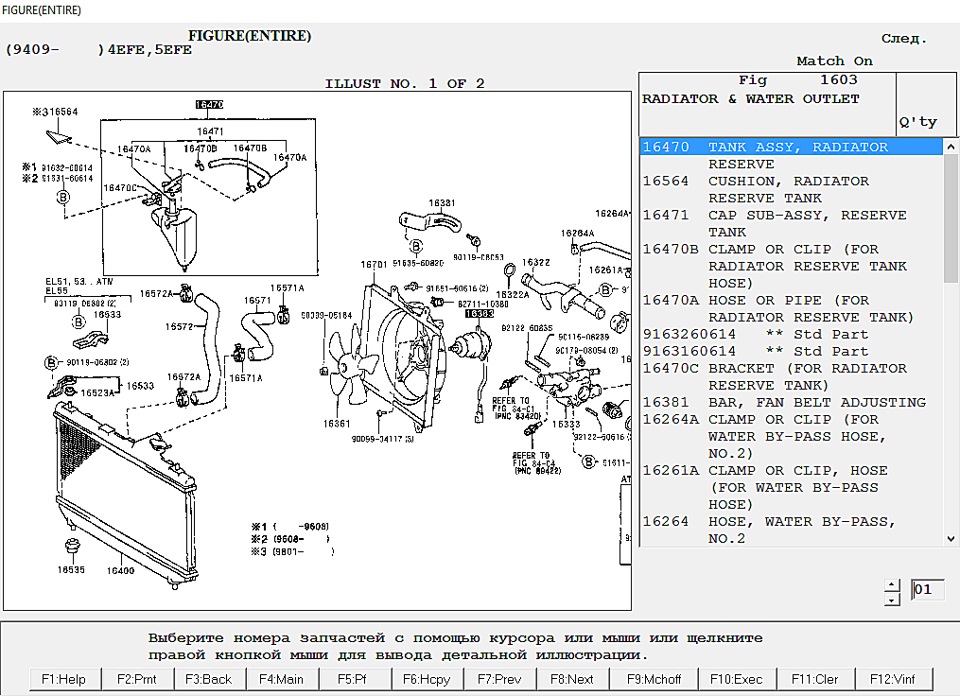
Task: Click 16470C bracket label in diagram
Action: 119,188
